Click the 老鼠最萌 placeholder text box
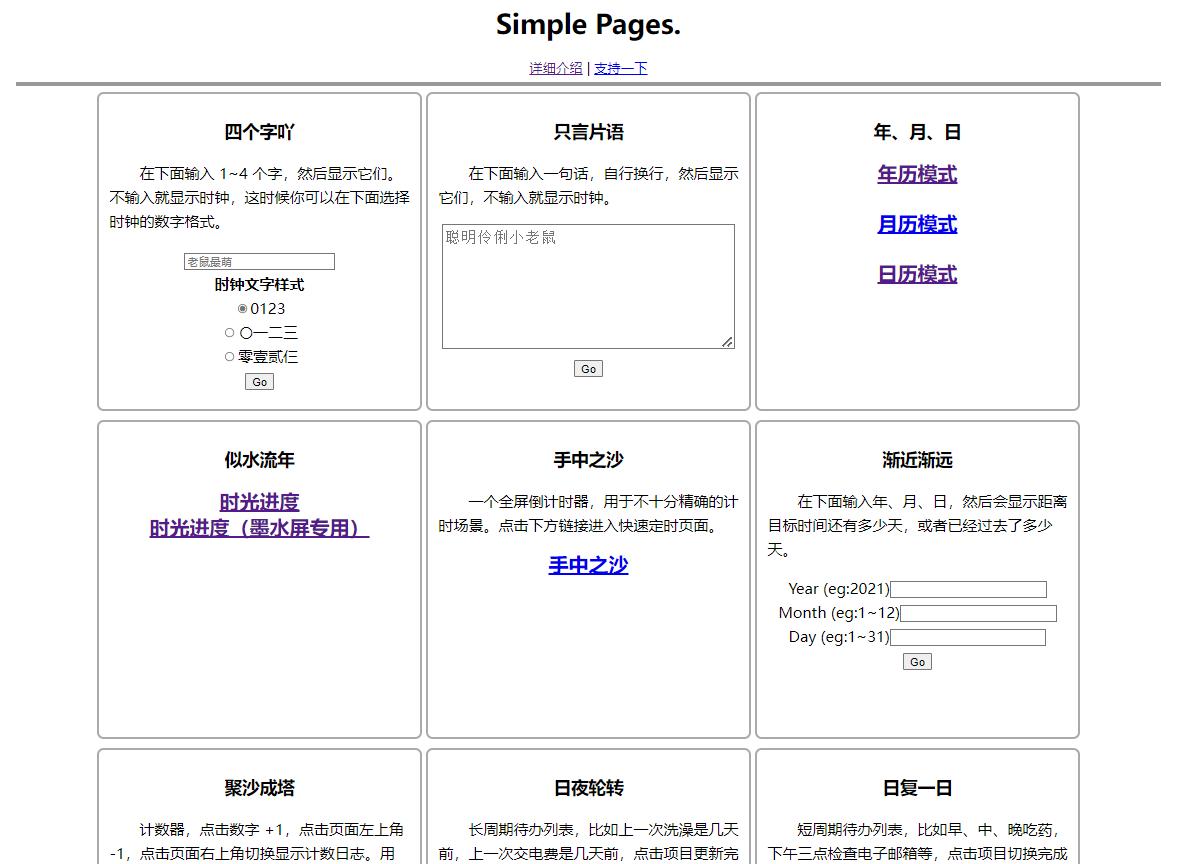The image size is (1193, 864). [x=258, y=261]
